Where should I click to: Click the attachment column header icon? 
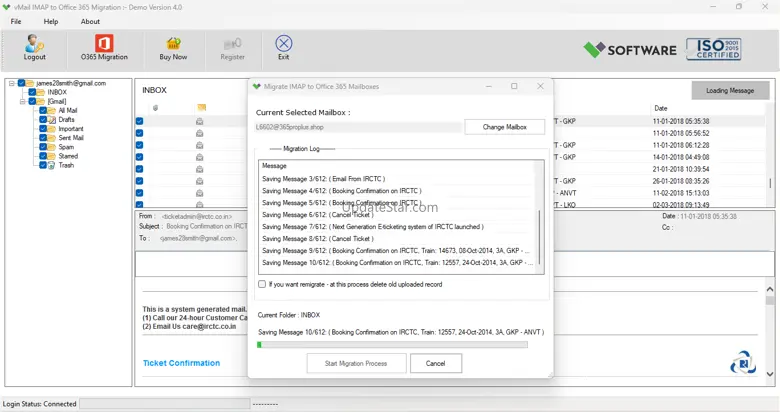pos(156,108)
